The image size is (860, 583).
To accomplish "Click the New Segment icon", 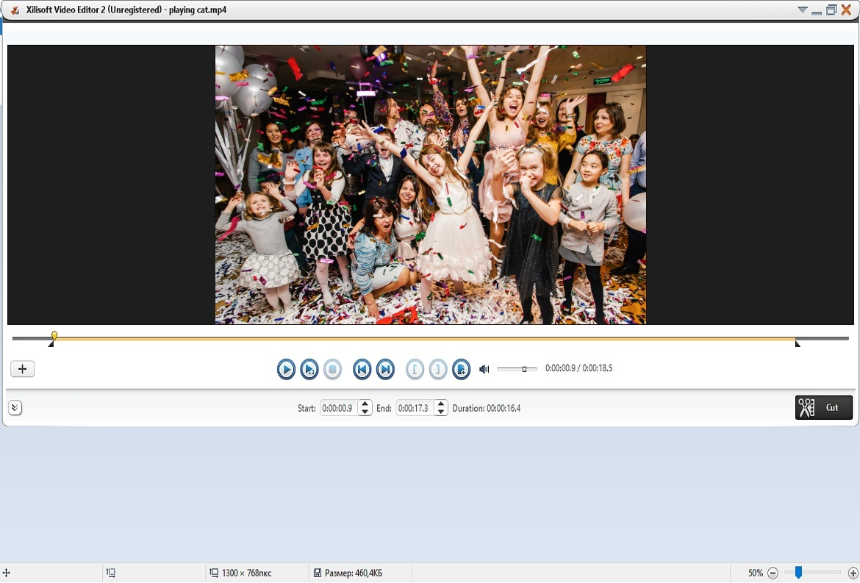I will [x=461, y=369].
